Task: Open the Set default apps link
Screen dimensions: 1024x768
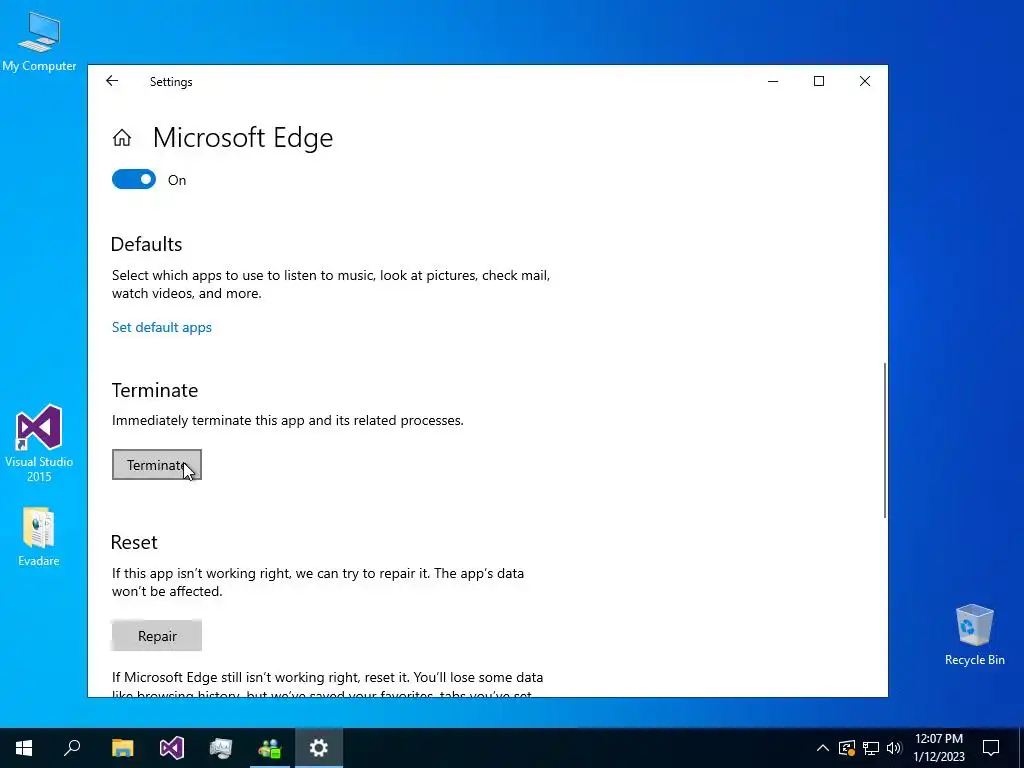Action: [x=161, y=327]
